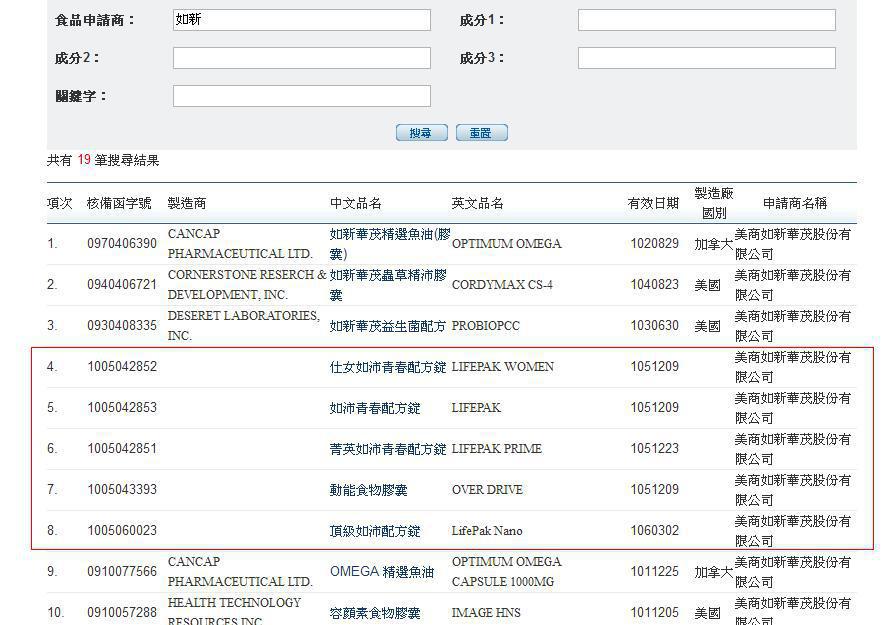
Task: Select approval number 1005042851
Action: coord(122,448)
